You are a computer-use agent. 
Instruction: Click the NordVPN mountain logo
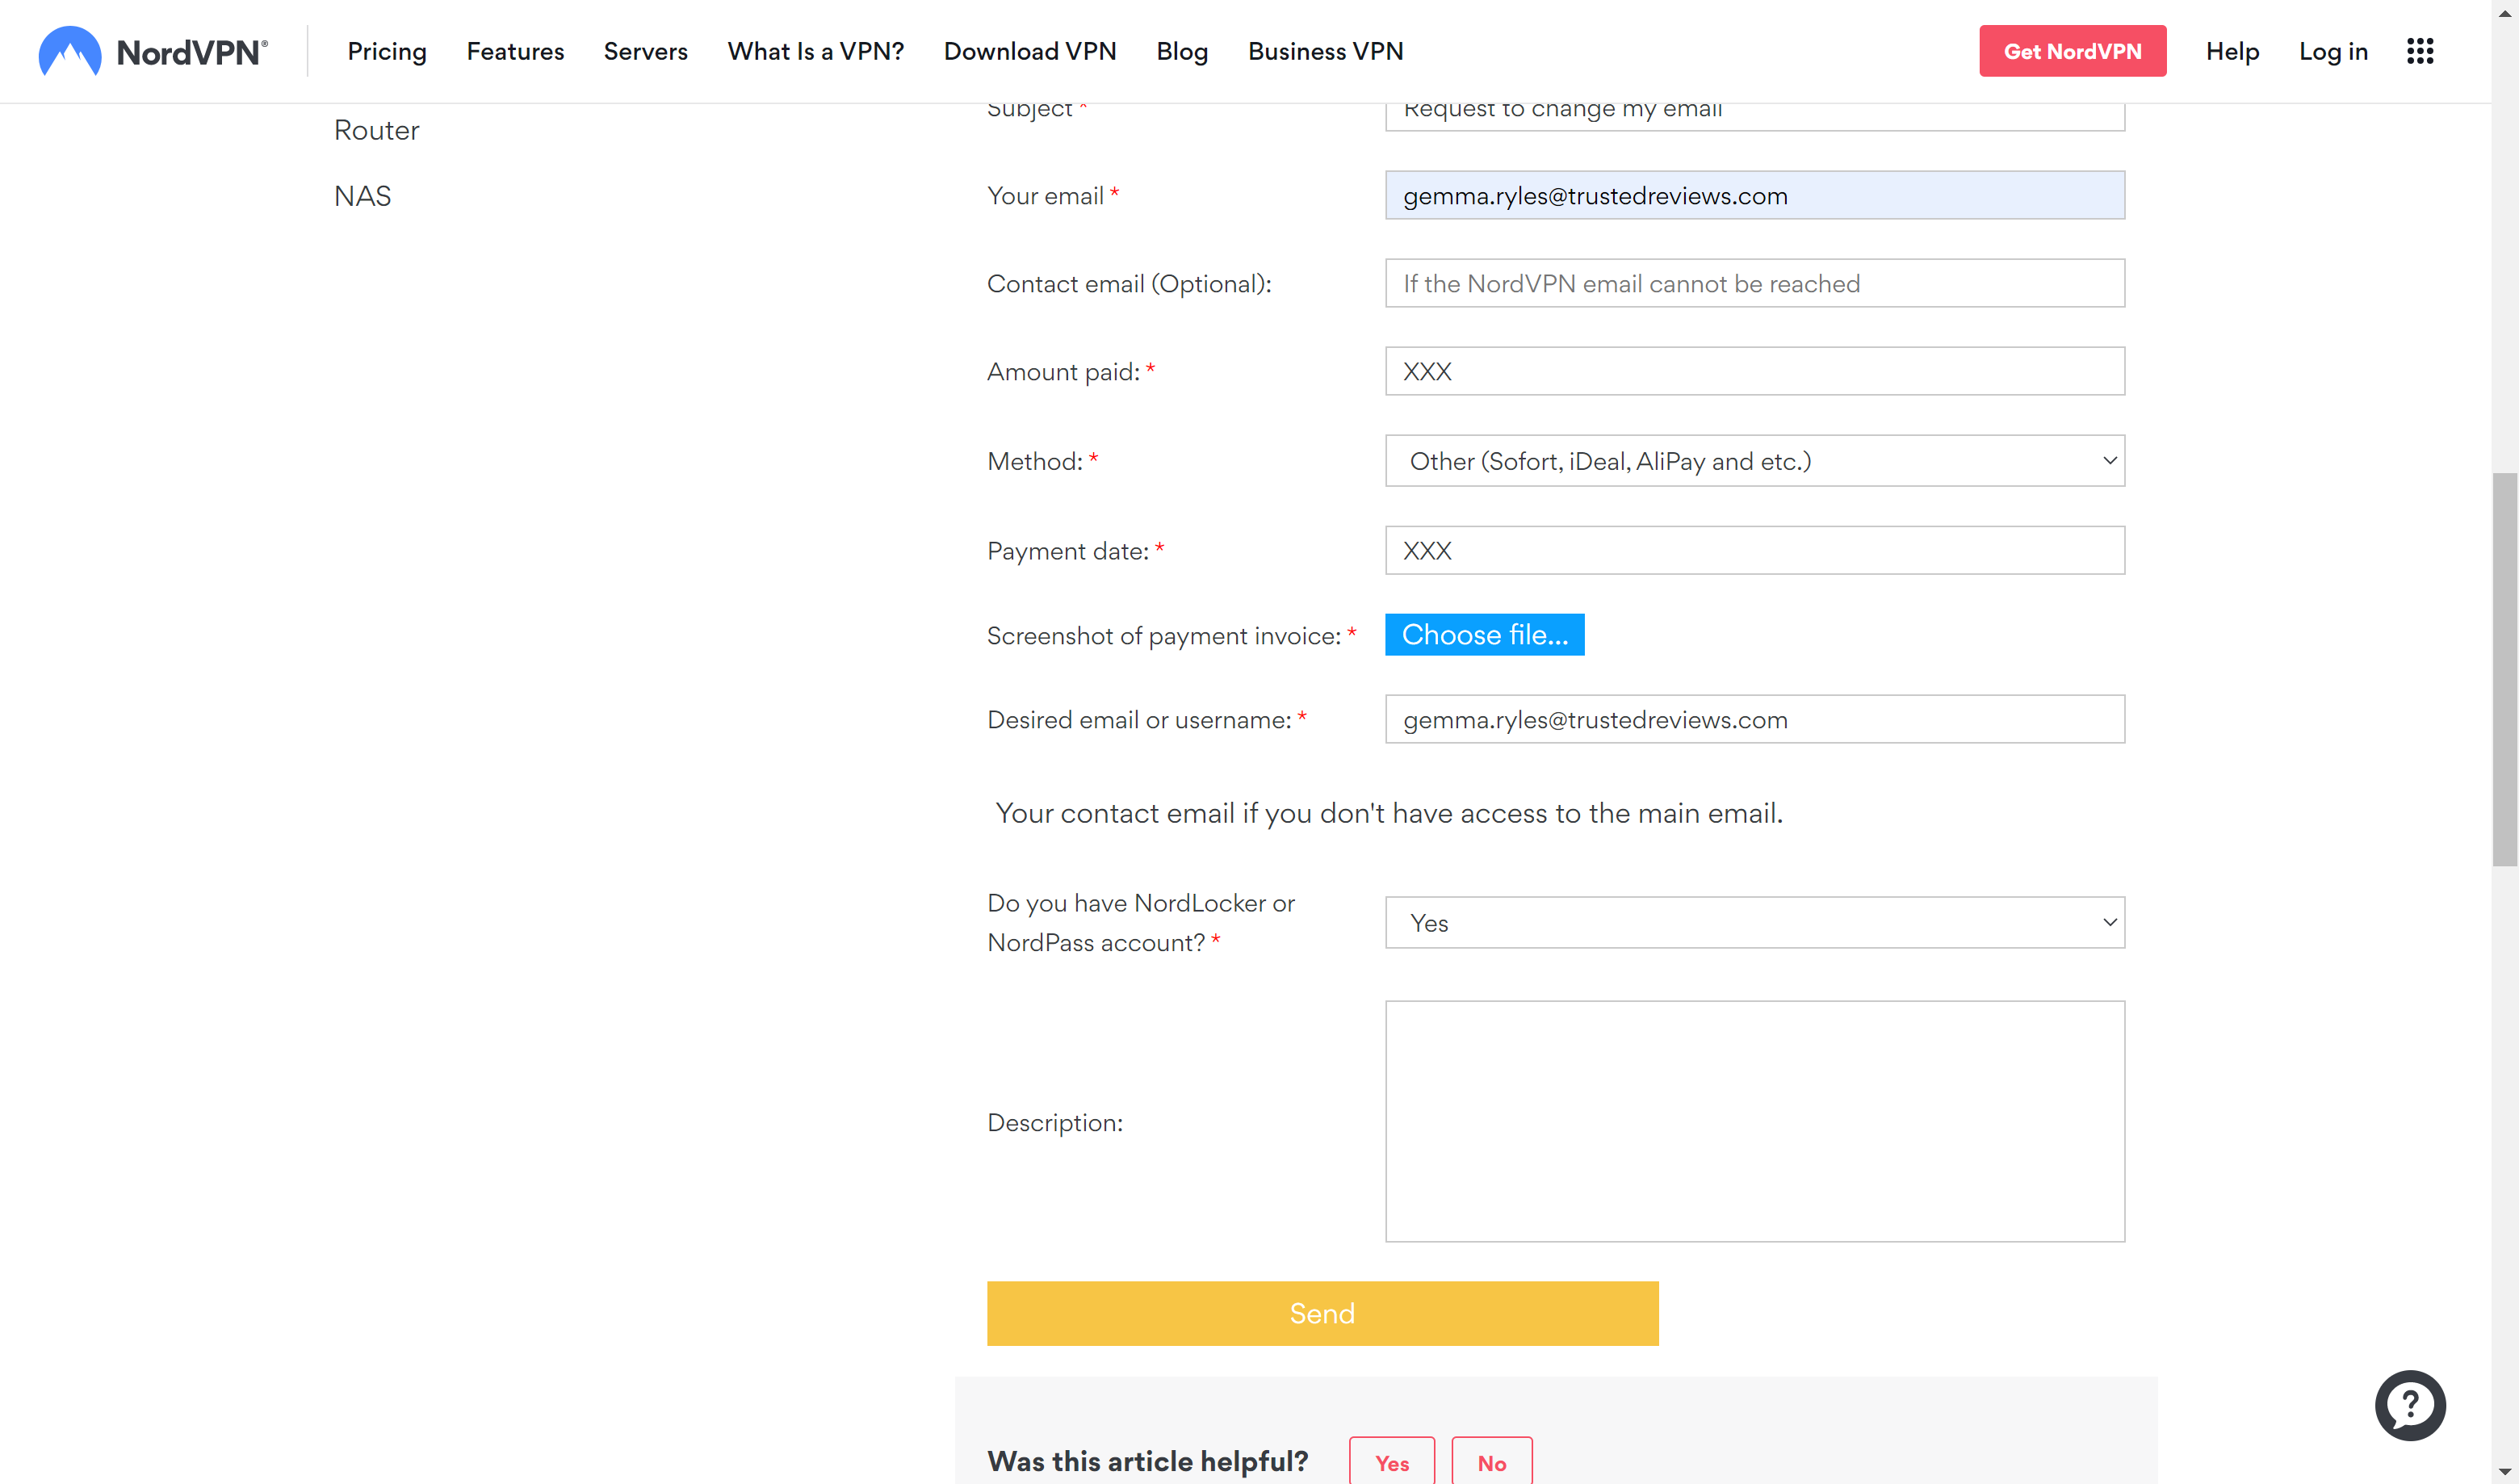click(x=69, y=51)
